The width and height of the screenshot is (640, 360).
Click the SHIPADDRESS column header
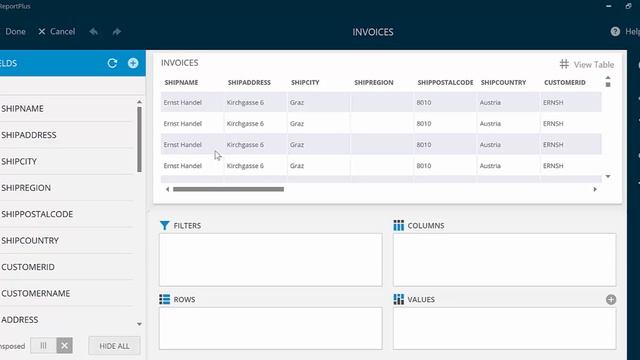coord(249,82)
